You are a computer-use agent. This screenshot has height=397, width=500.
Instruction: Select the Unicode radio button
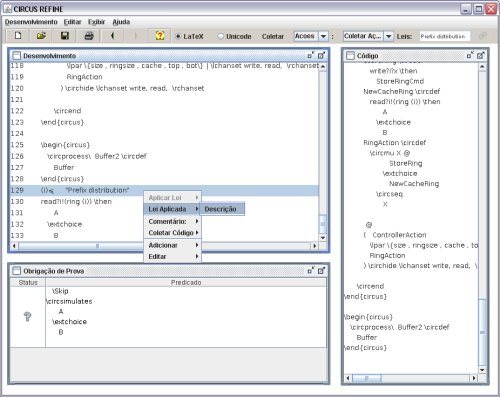pos(221,36)
